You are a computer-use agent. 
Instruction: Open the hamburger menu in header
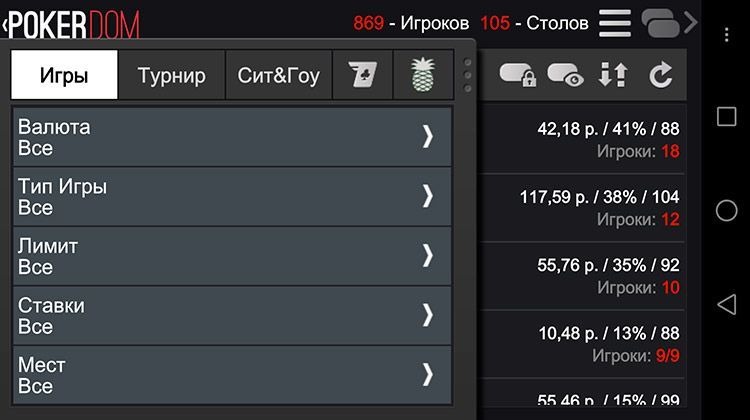pyautogui.click(x=615, y=23)
